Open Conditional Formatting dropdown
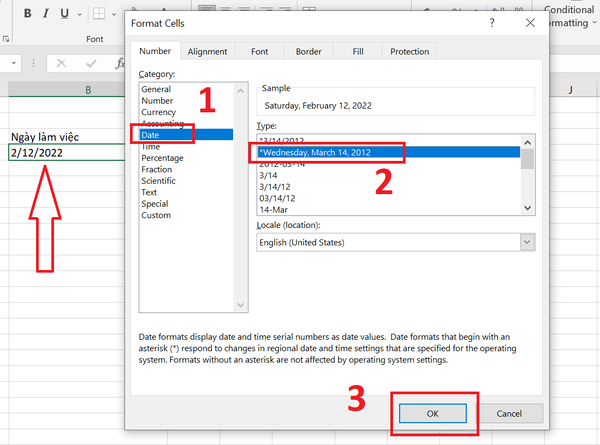The image size is (600, 445). coord(571,16)
